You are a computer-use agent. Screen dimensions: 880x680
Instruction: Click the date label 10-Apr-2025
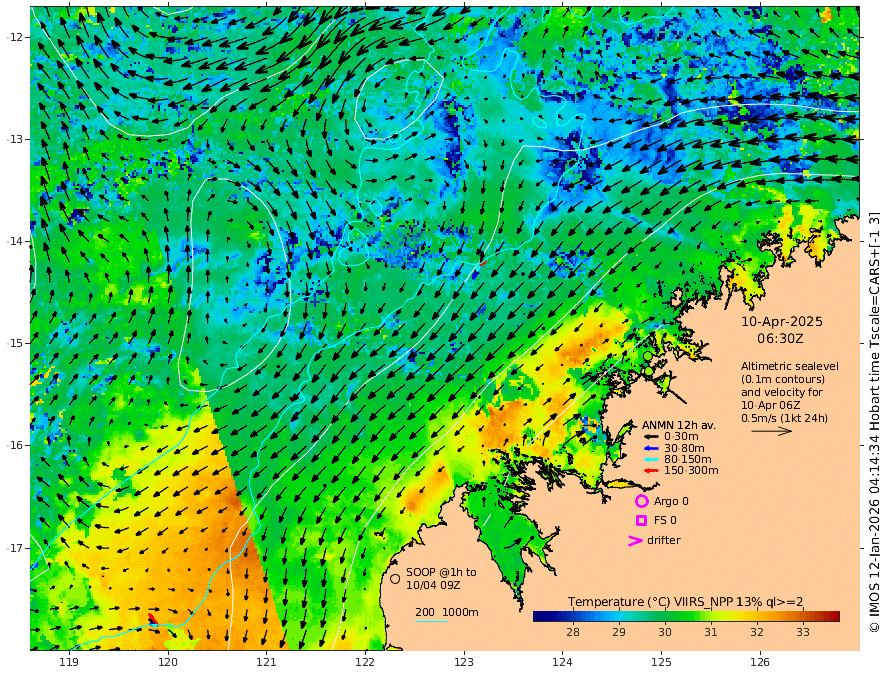(x=782, y=321)
